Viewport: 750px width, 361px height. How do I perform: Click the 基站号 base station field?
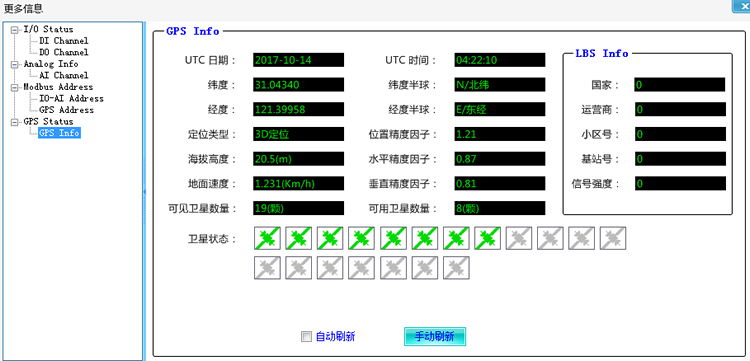pyautogui.click(x=680, y=159)
